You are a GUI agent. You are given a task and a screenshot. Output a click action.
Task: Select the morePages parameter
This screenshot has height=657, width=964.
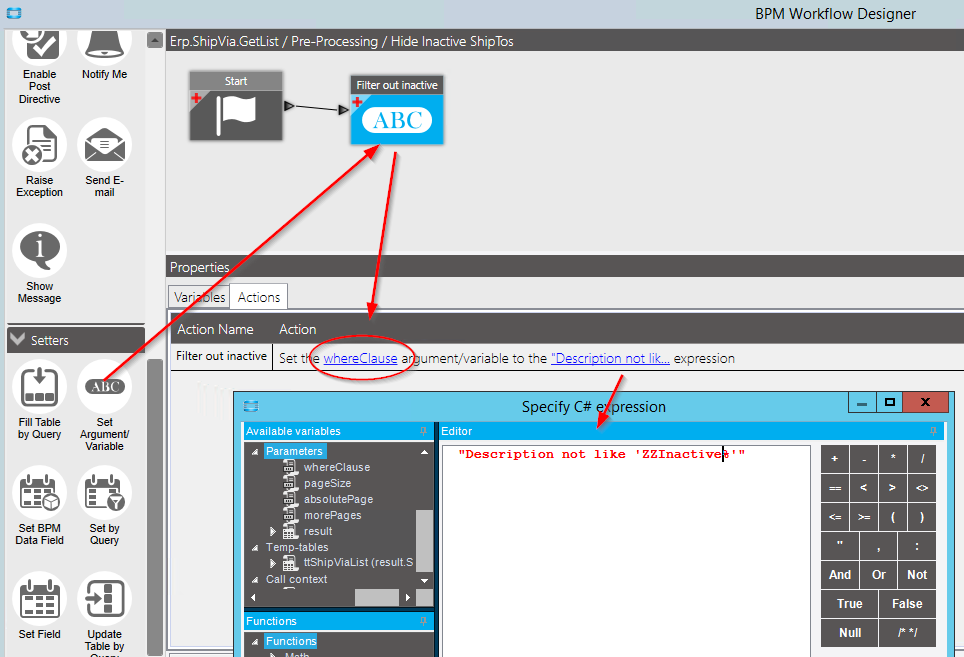click(x=333, y=515)
